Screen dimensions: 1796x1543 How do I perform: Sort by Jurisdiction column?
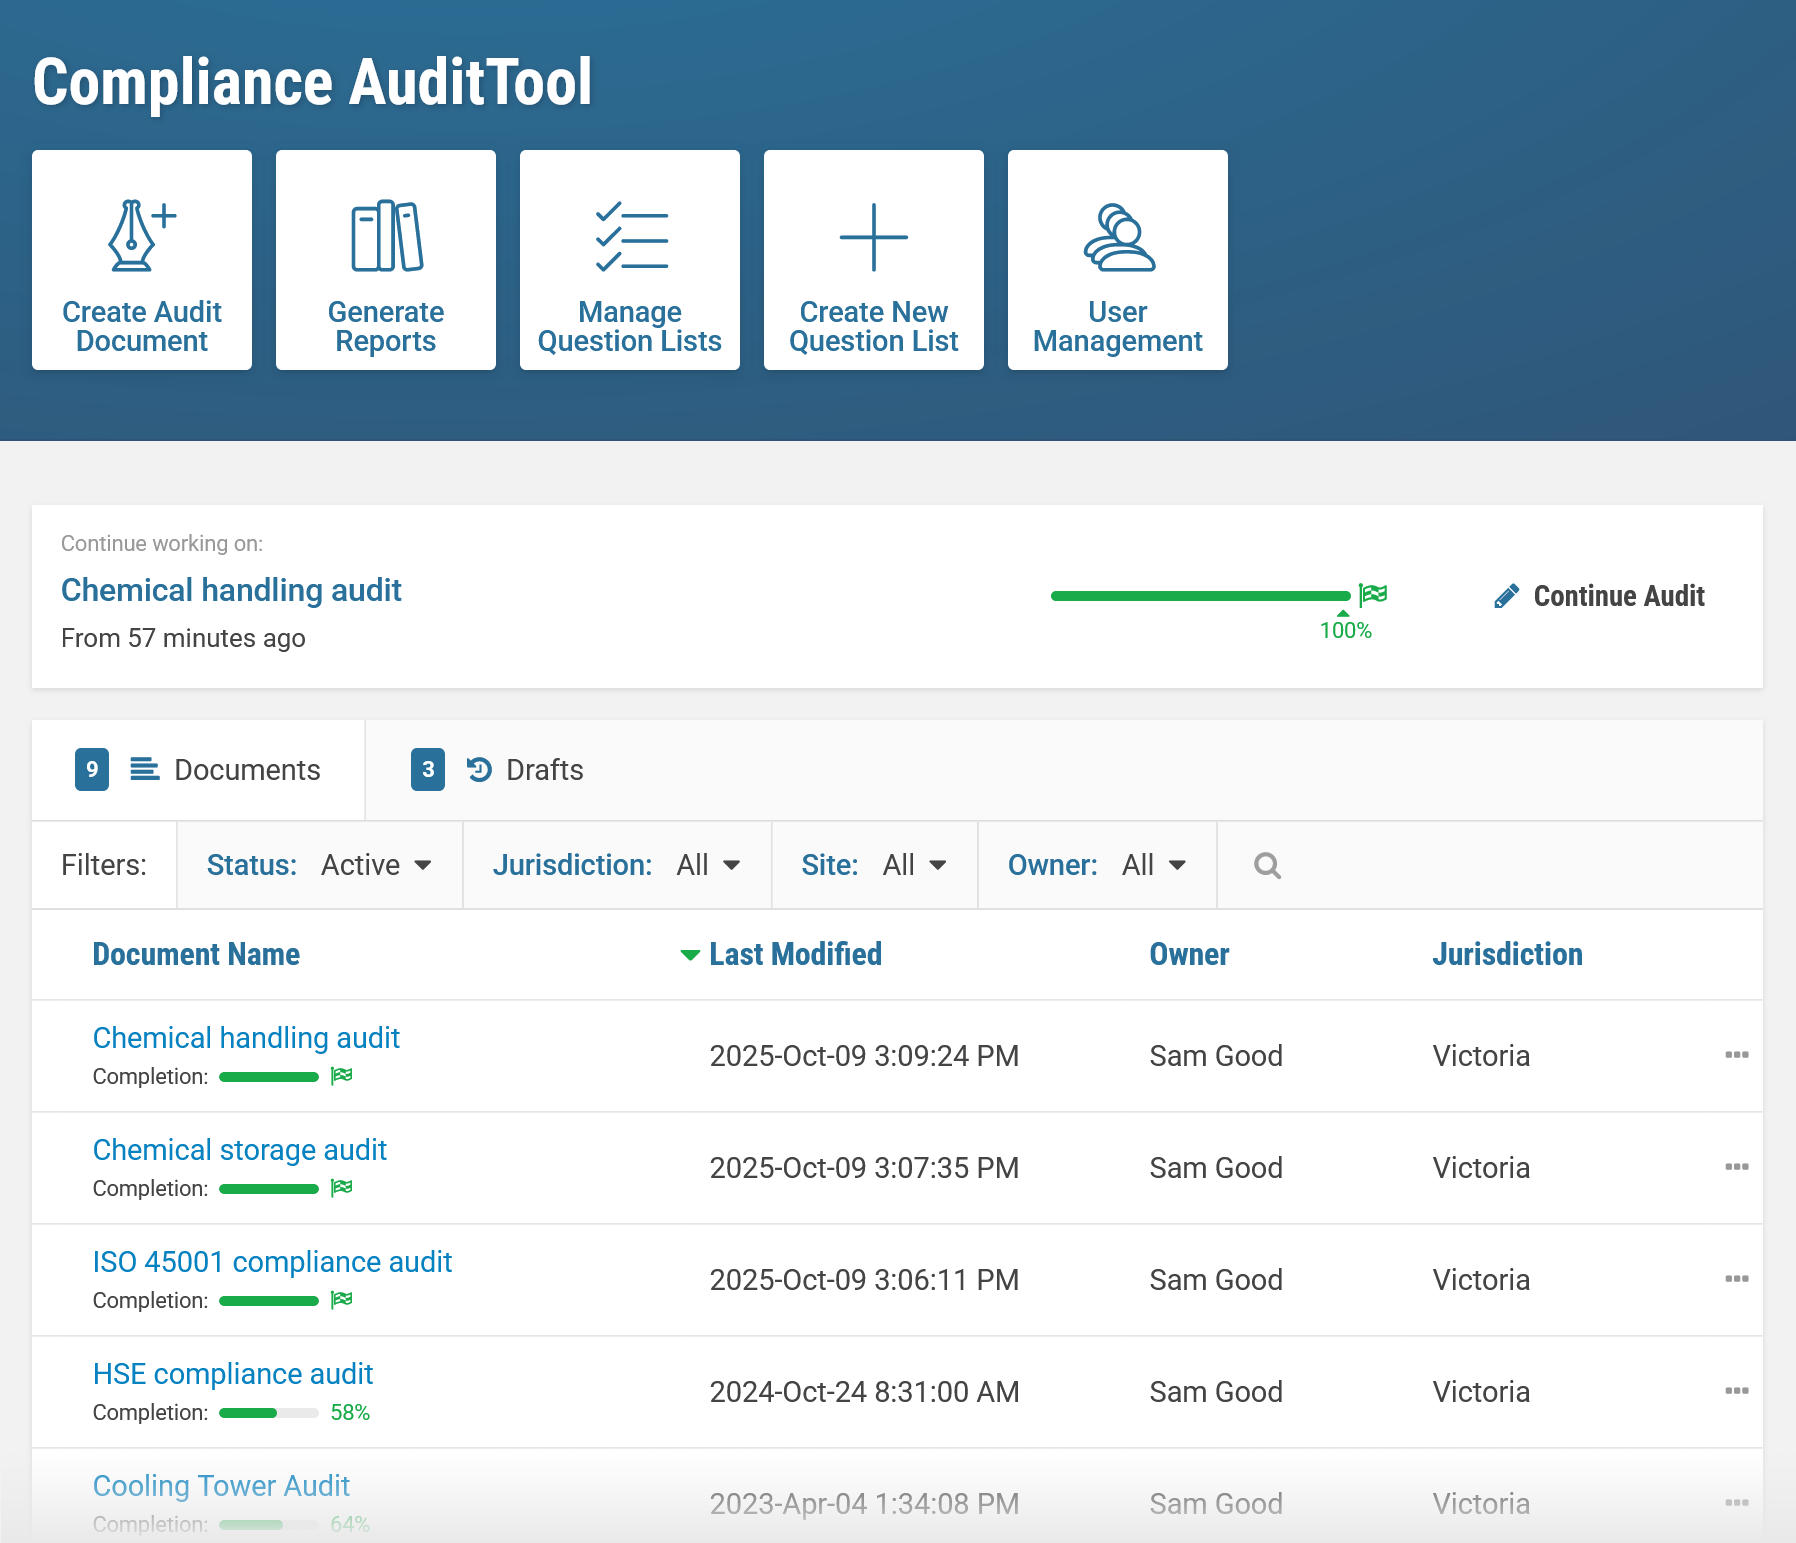[x=1507, y=954]
